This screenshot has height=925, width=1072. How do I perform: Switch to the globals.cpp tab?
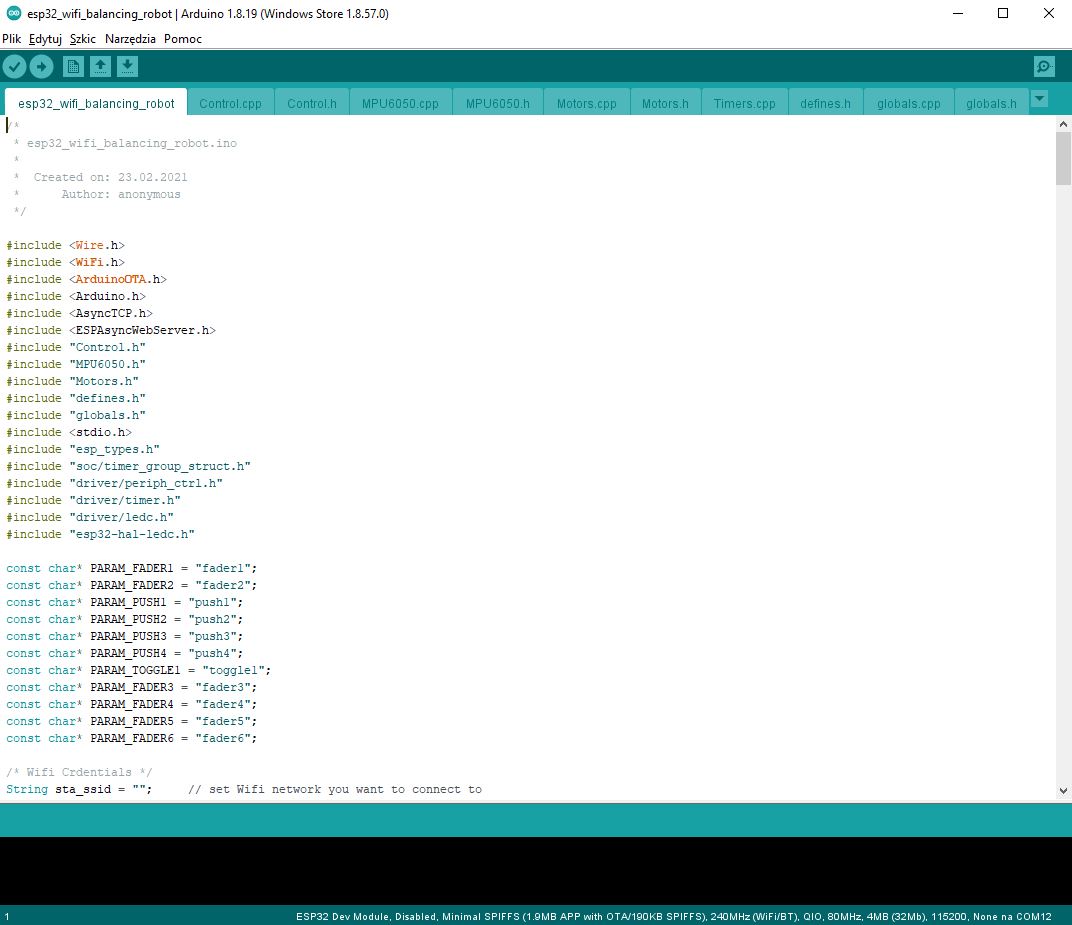(909, 103)
